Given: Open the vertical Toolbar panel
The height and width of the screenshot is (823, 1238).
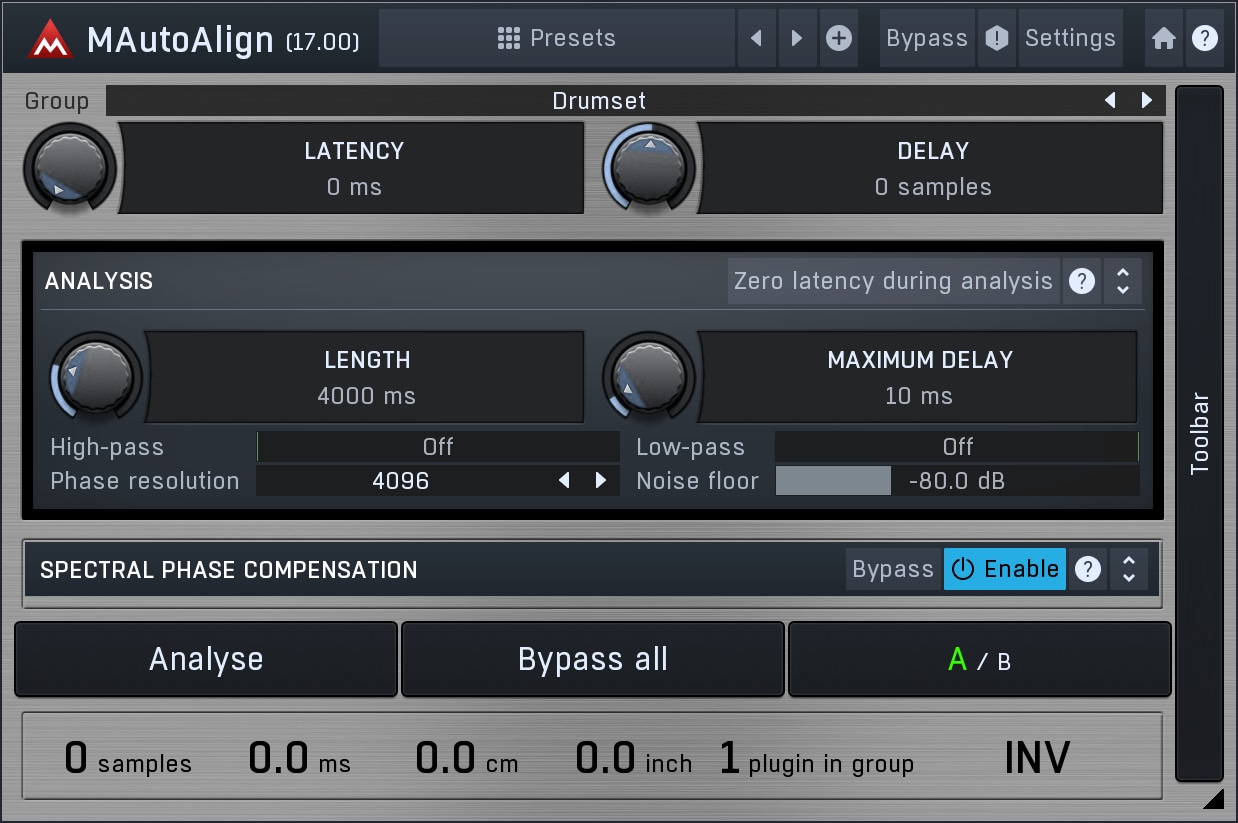Looking at the screenshot, I should coord(1199,433).
